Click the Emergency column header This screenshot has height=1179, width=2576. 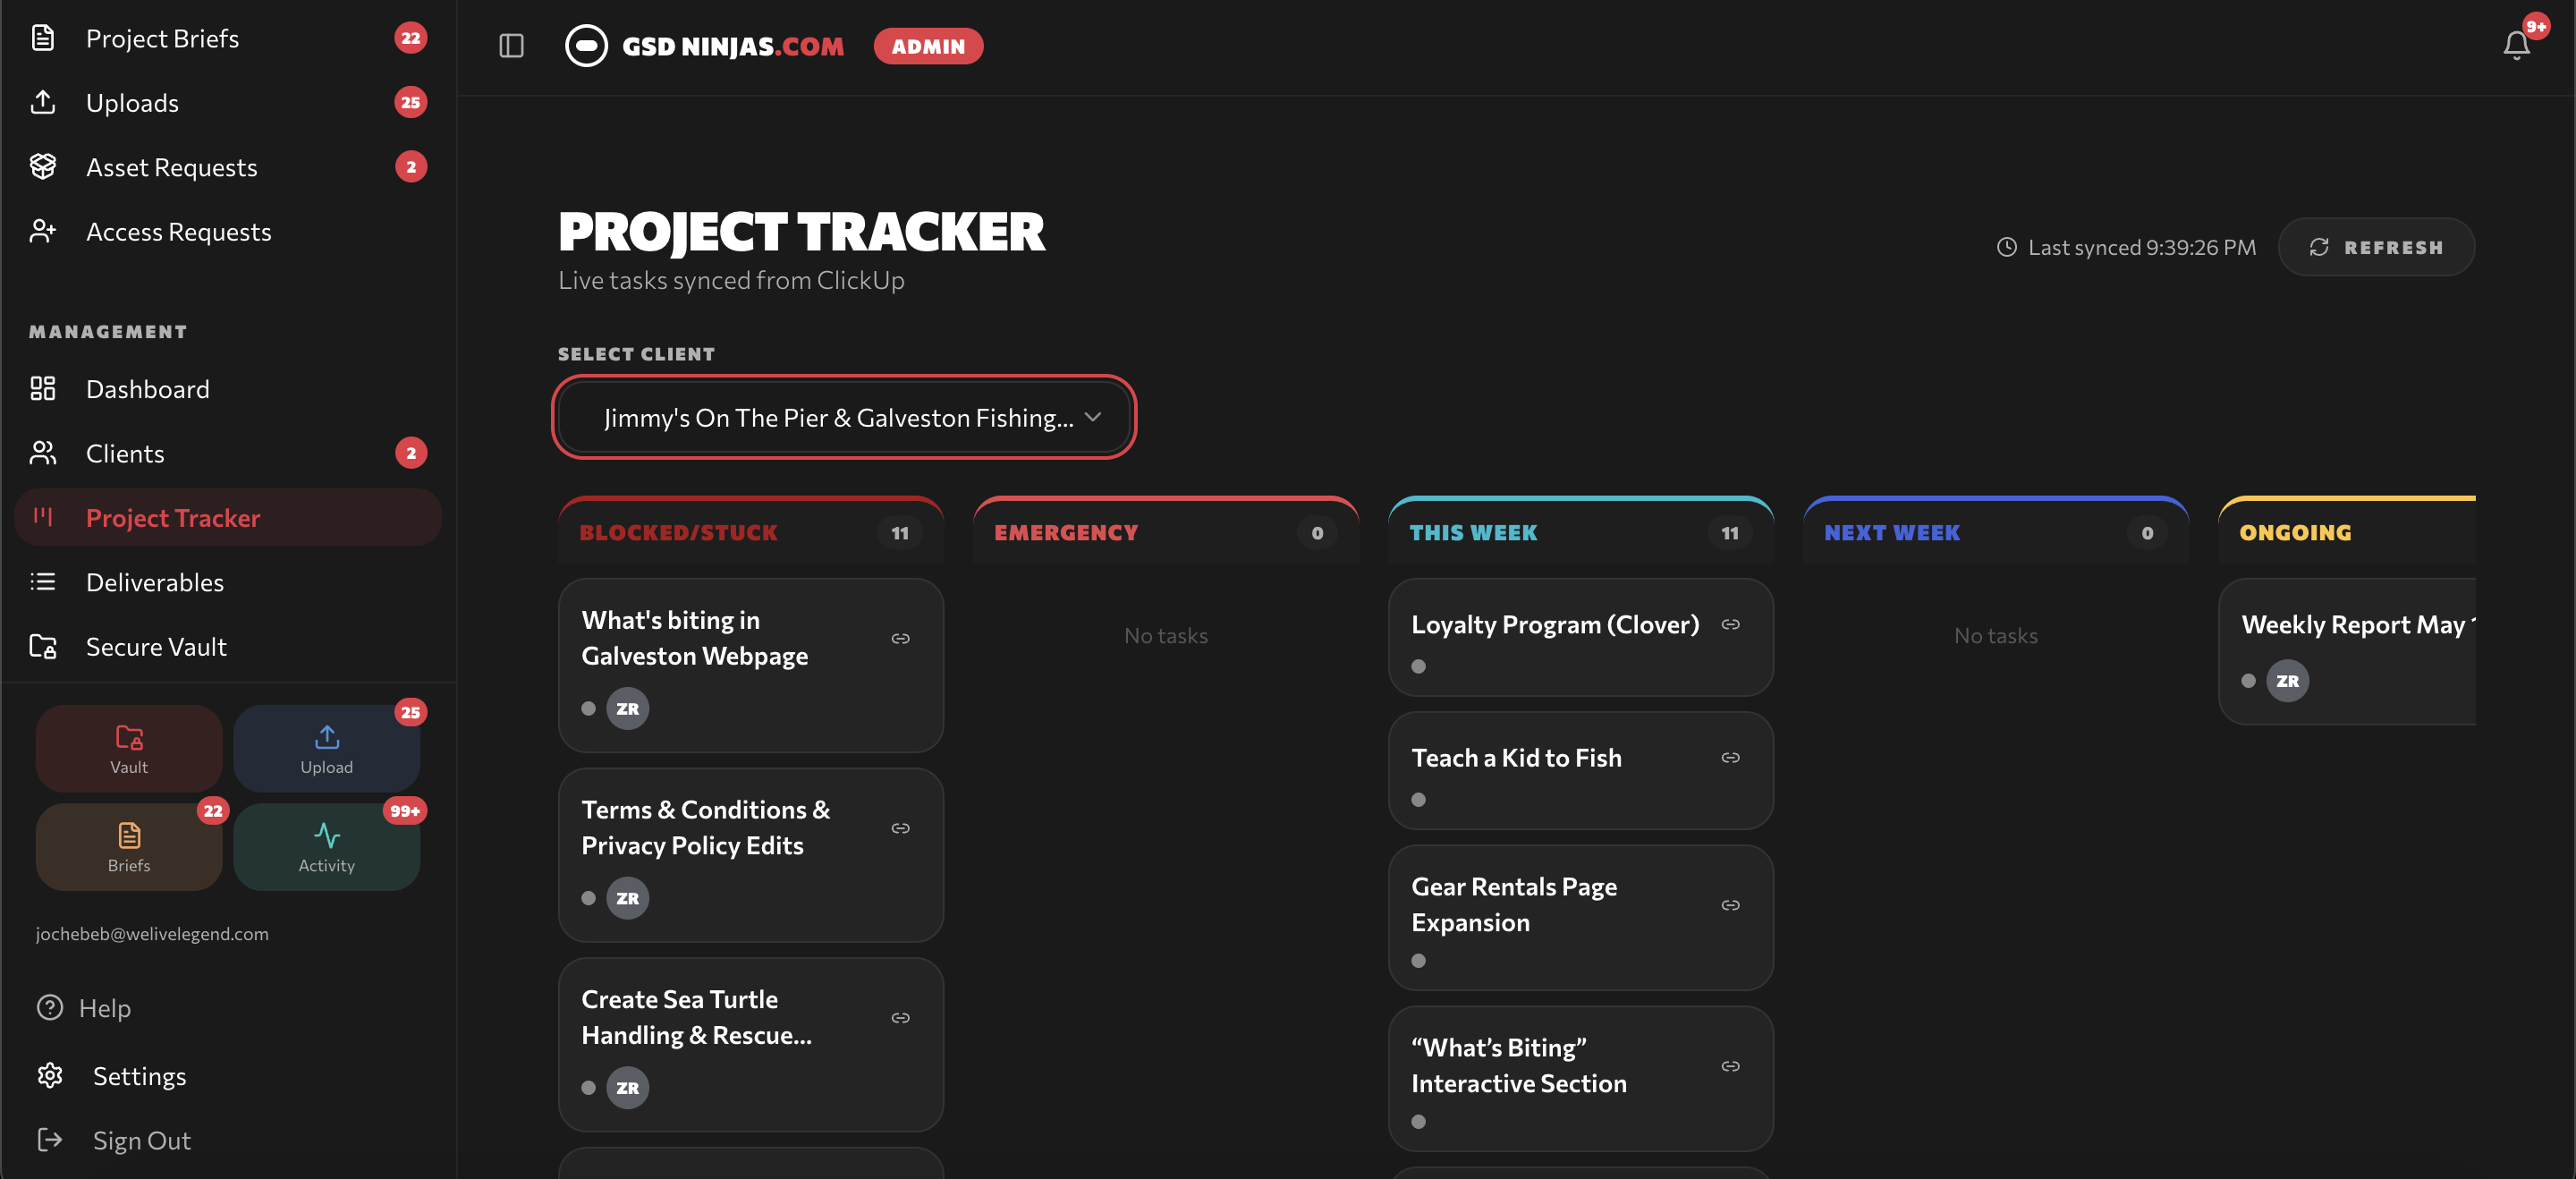tap(1165, 532)
